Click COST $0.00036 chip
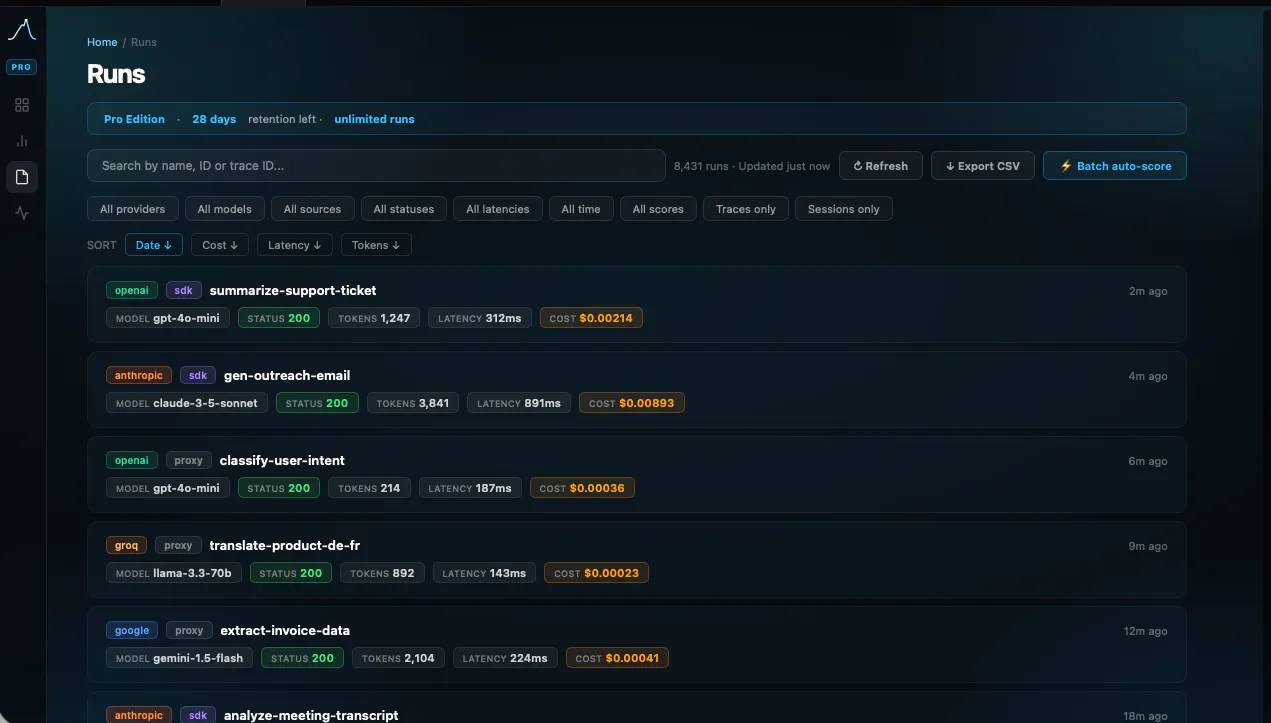This screenshot has width=1271, height=723. [582, 488]
